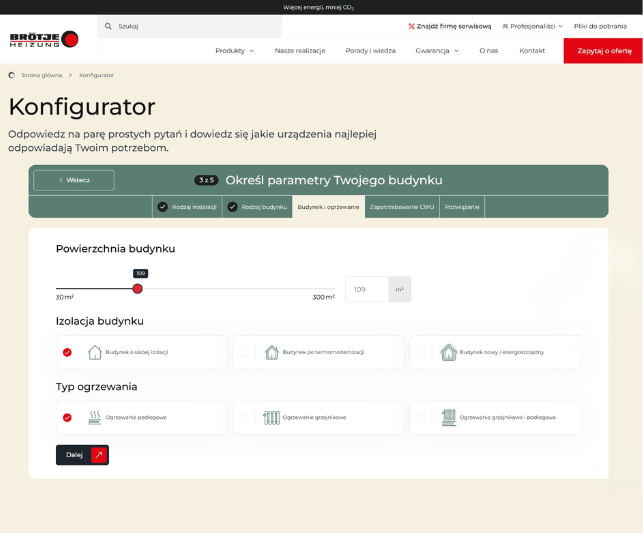Click the search magnifier icon
643x533 pixels.
[108, 26]
